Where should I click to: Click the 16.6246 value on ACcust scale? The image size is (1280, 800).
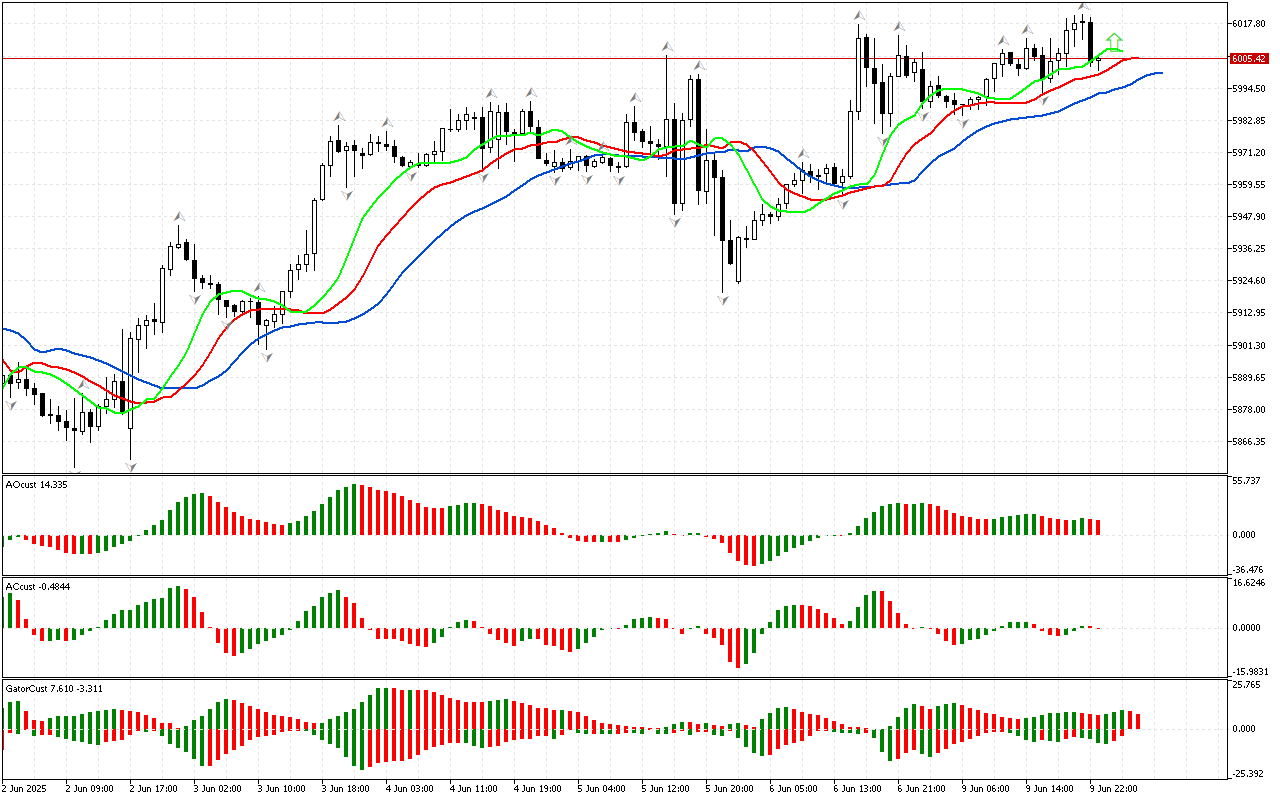click(x=1248, y=582)
